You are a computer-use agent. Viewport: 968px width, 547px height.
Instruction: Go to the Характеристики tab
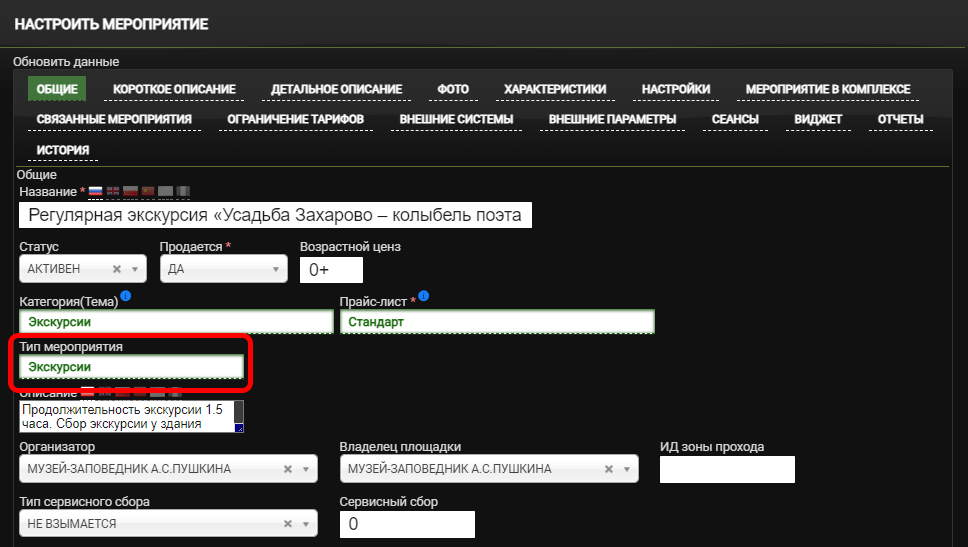(x=554, y=89)
